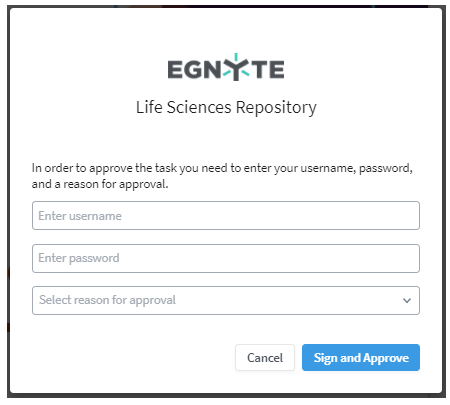
Task: Click the letters EGN in the logo
Action: (x=195, y=70)
